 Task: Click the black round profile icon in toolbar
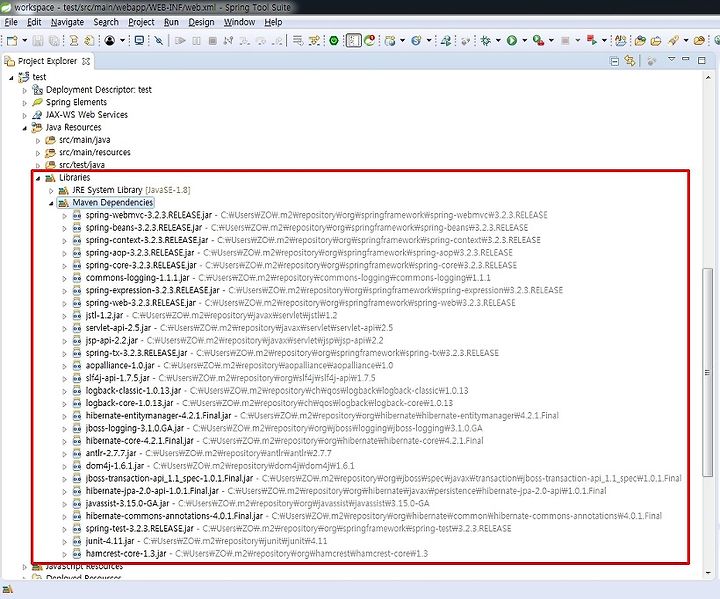110,41
